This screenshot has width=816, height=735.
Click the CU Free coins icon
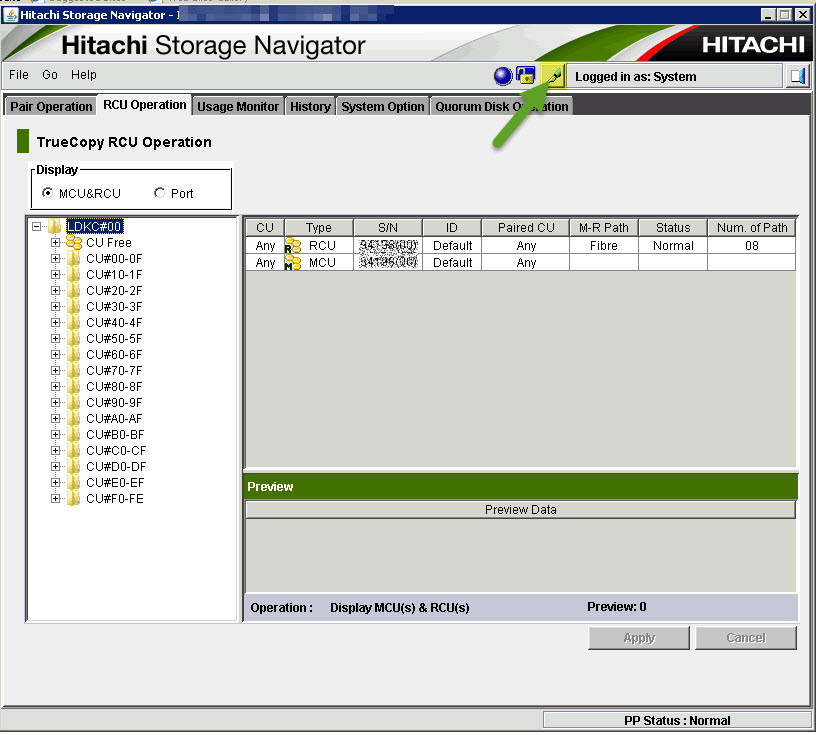(74, 243)
